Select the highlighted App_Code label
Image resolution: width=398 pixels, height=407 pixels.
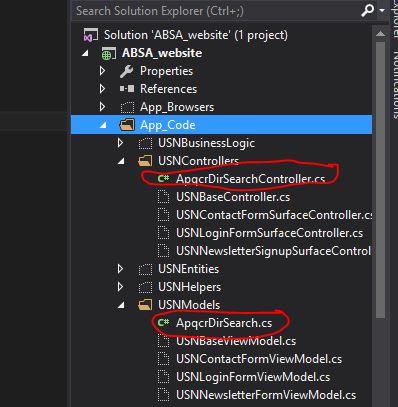168,125
